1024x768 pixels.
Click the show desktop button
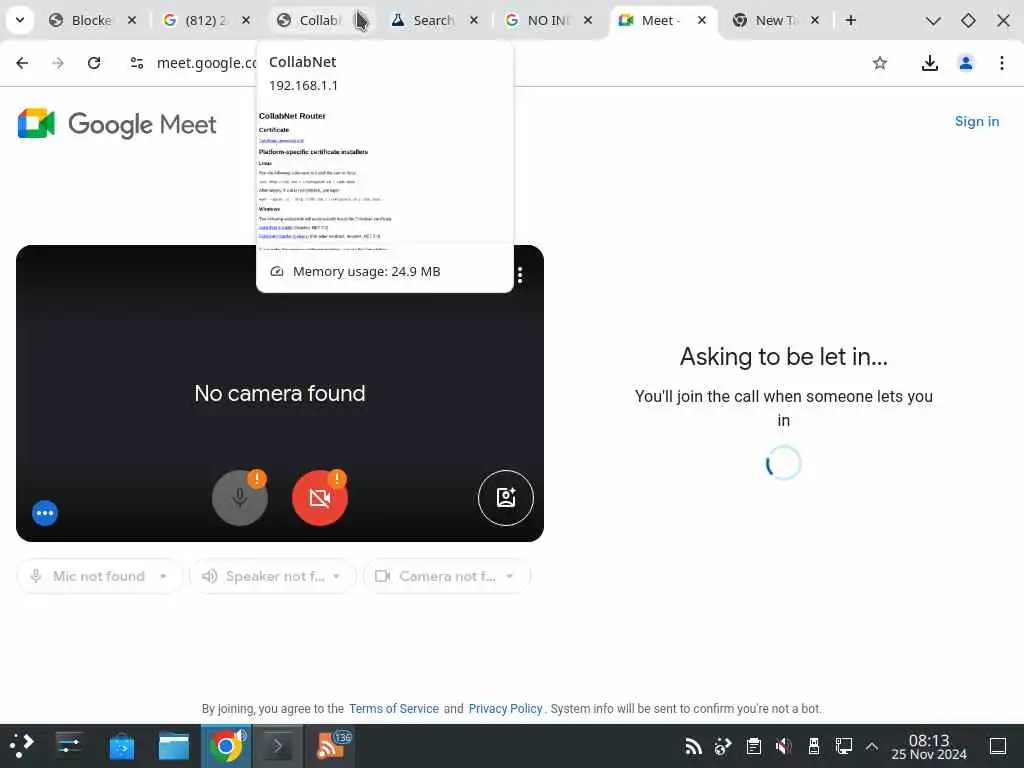click(x=998, y=746)
